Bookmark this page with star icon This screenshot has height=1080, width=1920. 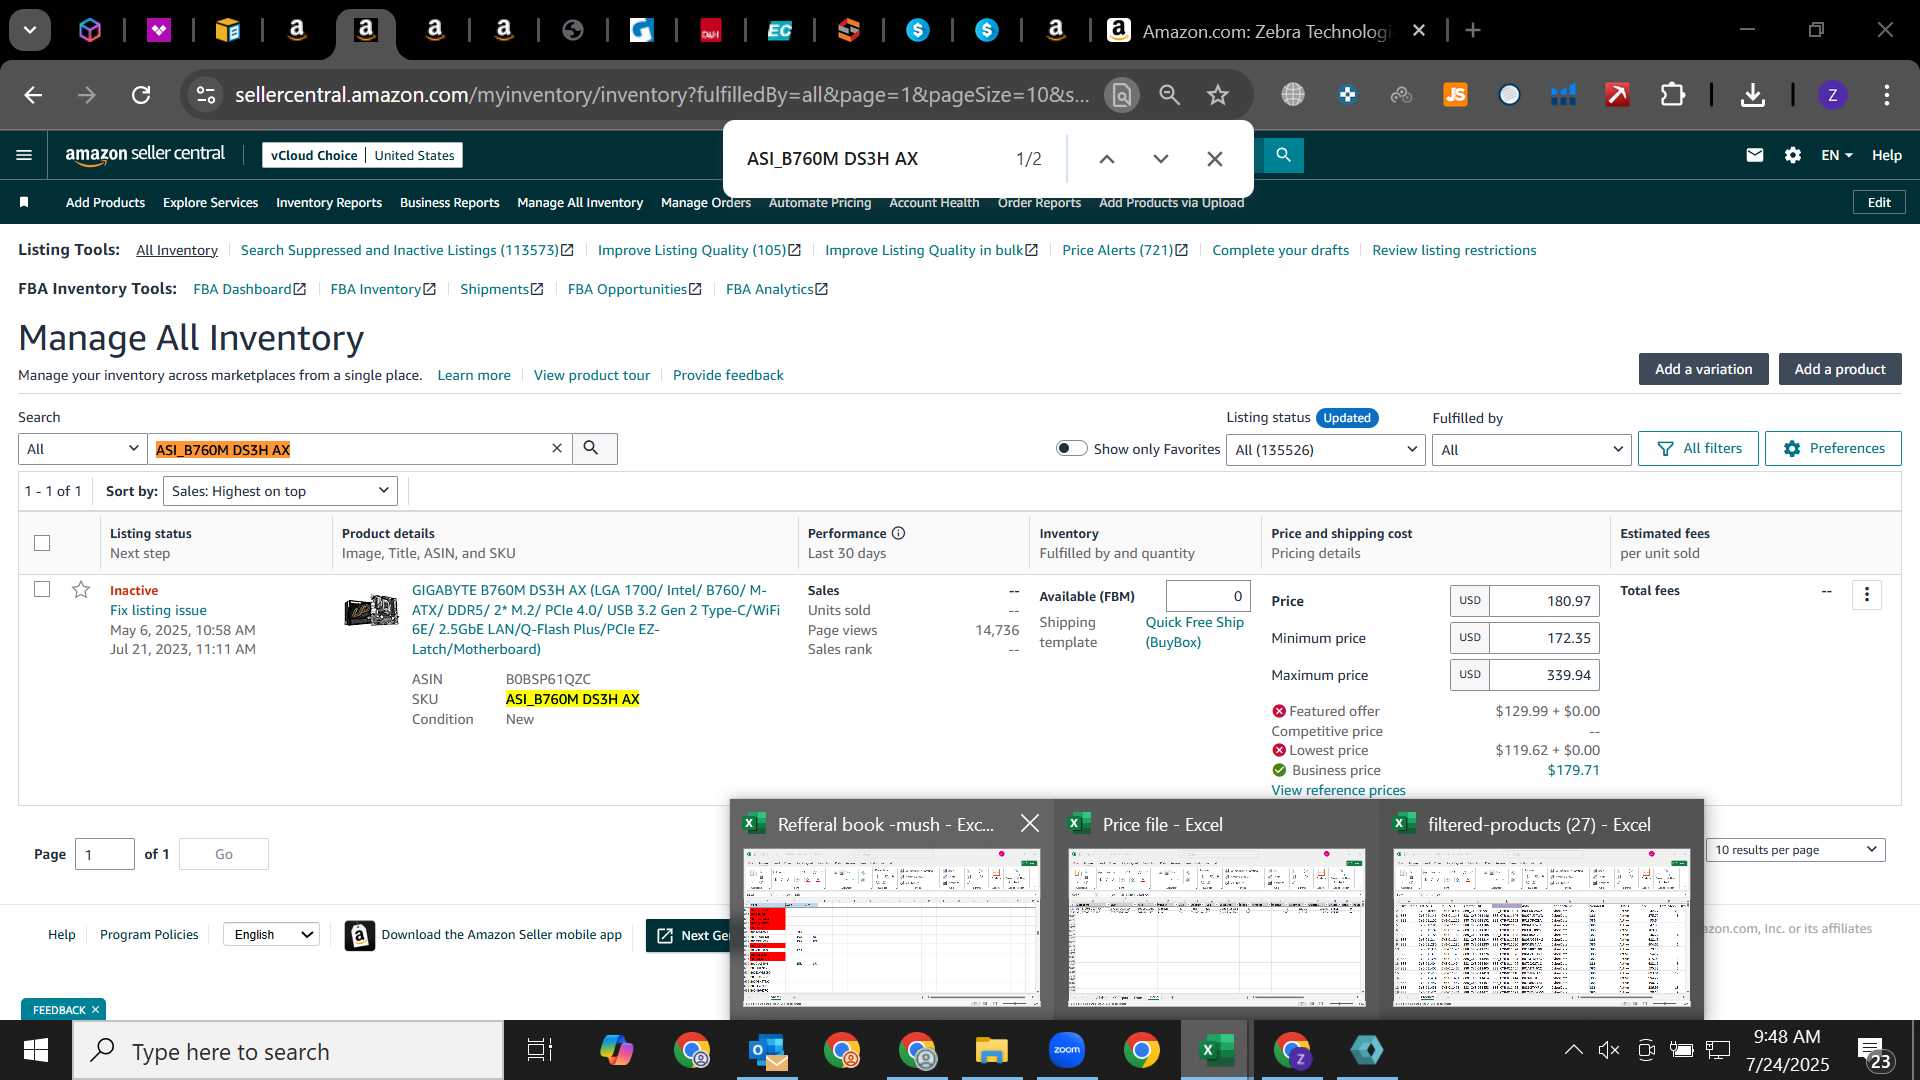[1217, 95]
